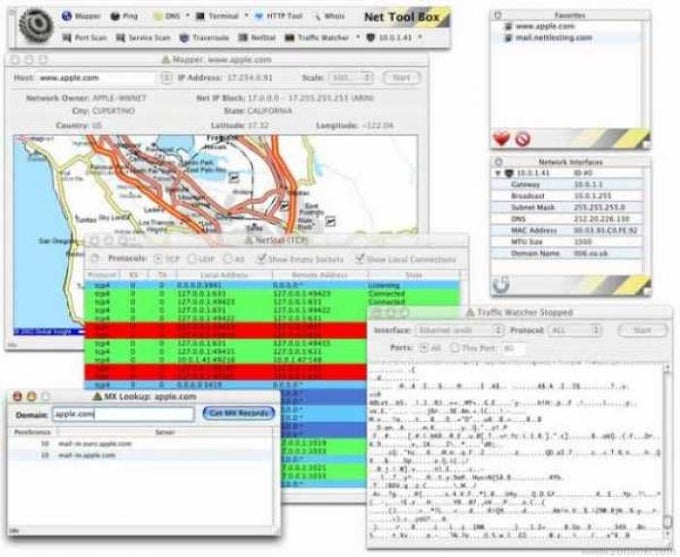Screen dimensions: 680x557
Task: Select the Domain Name row in Network Interfaces
Action: 567,254
